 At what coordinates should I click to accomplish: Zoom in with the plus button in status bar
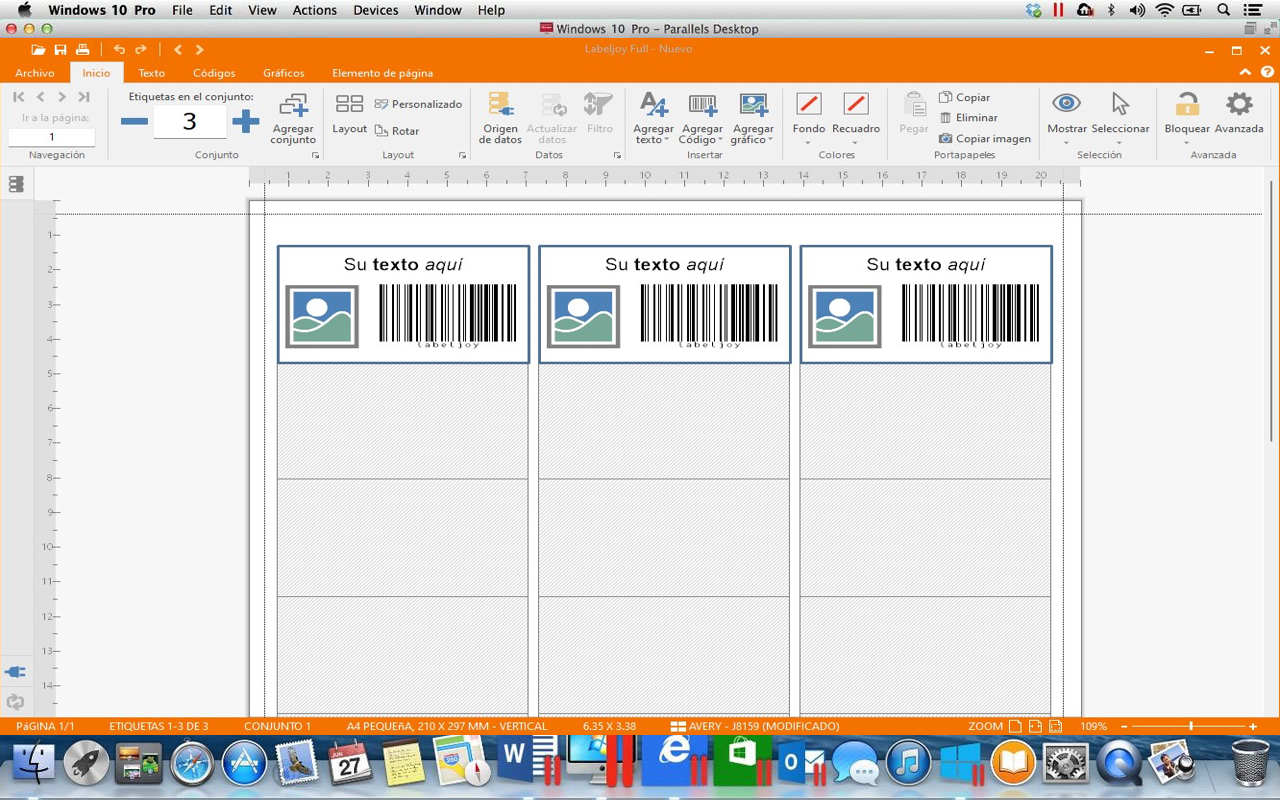[x=1253, y=727]
